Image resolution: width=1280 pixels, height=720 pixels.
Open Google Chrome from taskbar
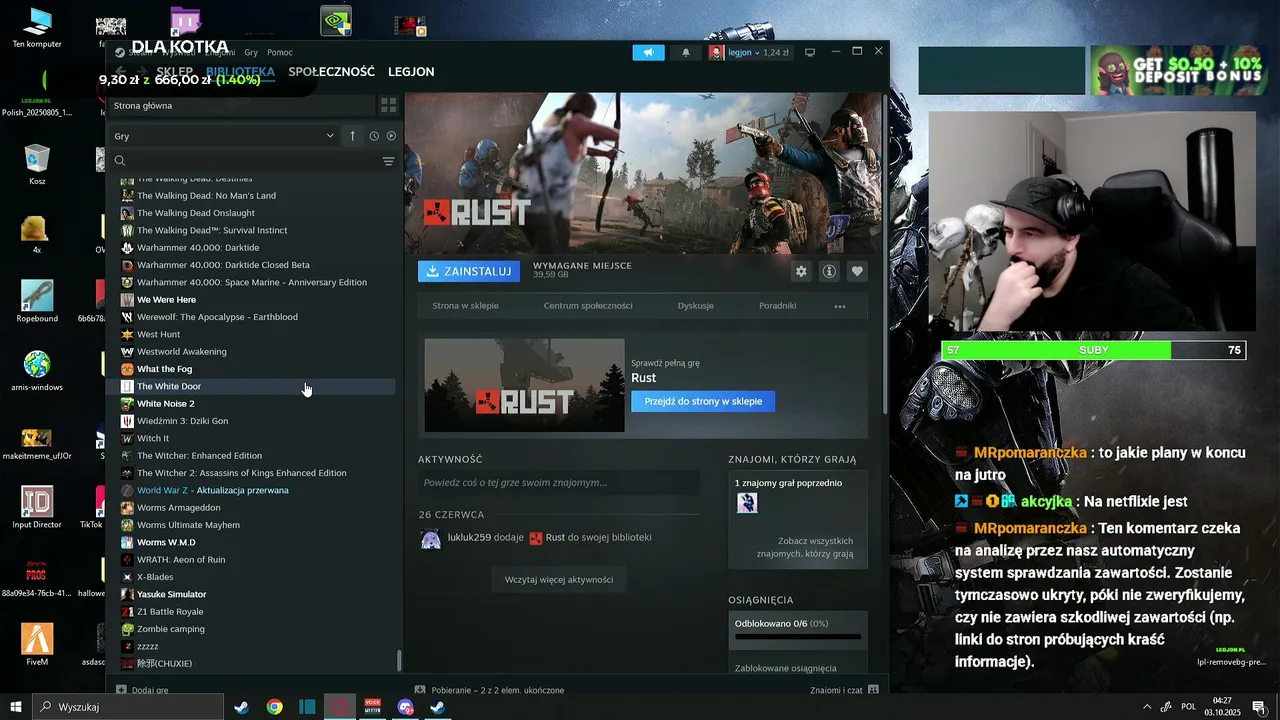click(x=274, y=707)
